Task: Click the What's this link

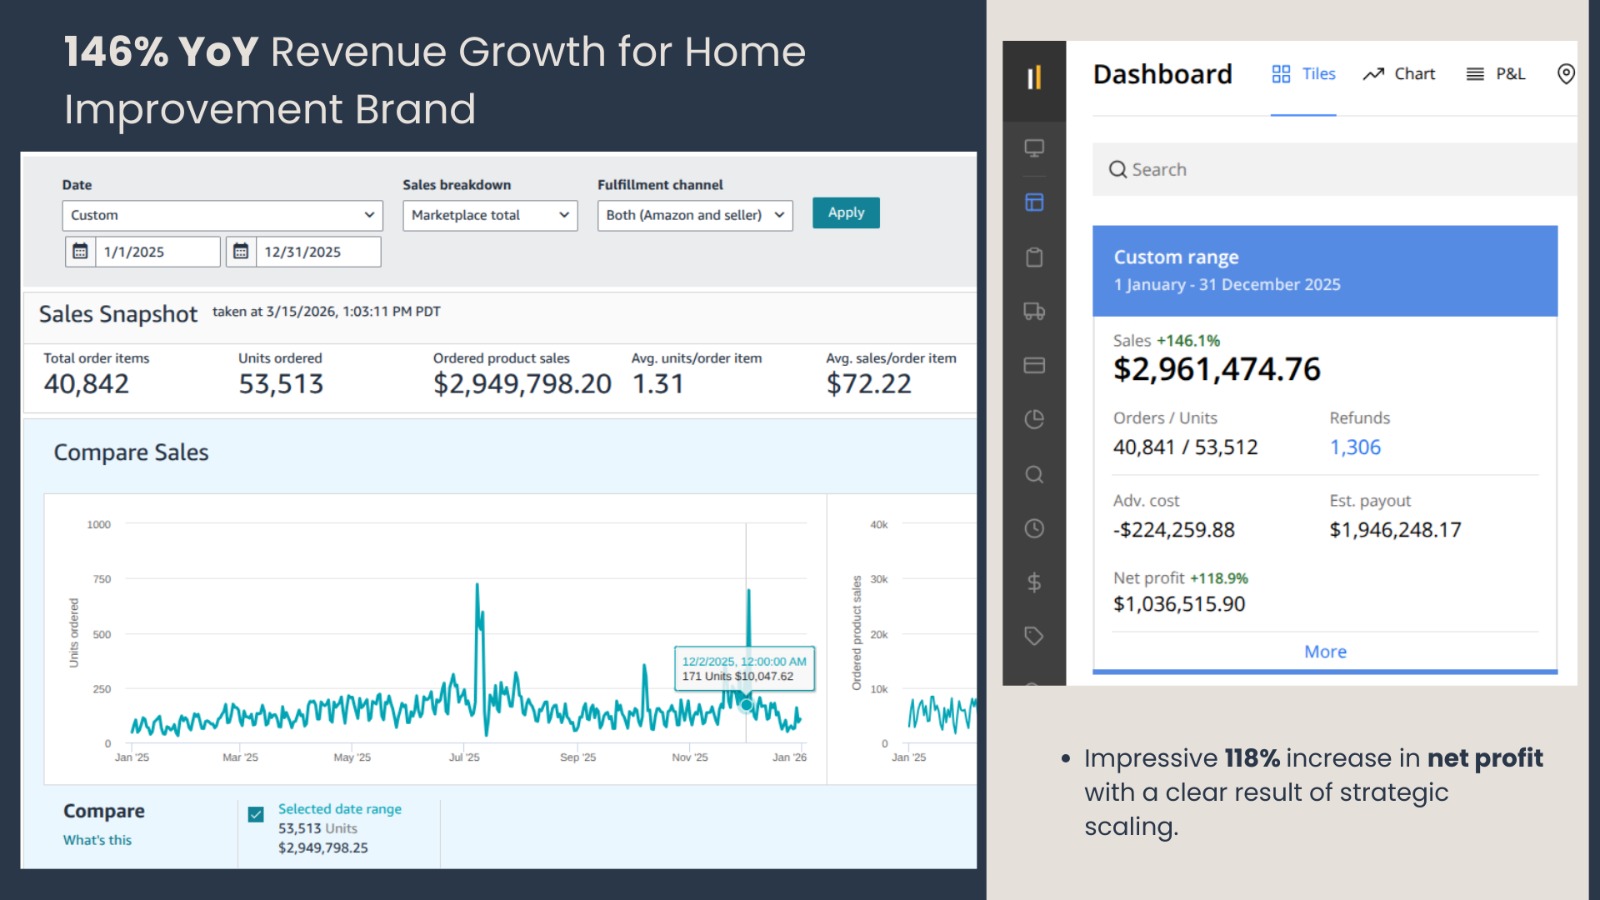Action: (97, 840)
